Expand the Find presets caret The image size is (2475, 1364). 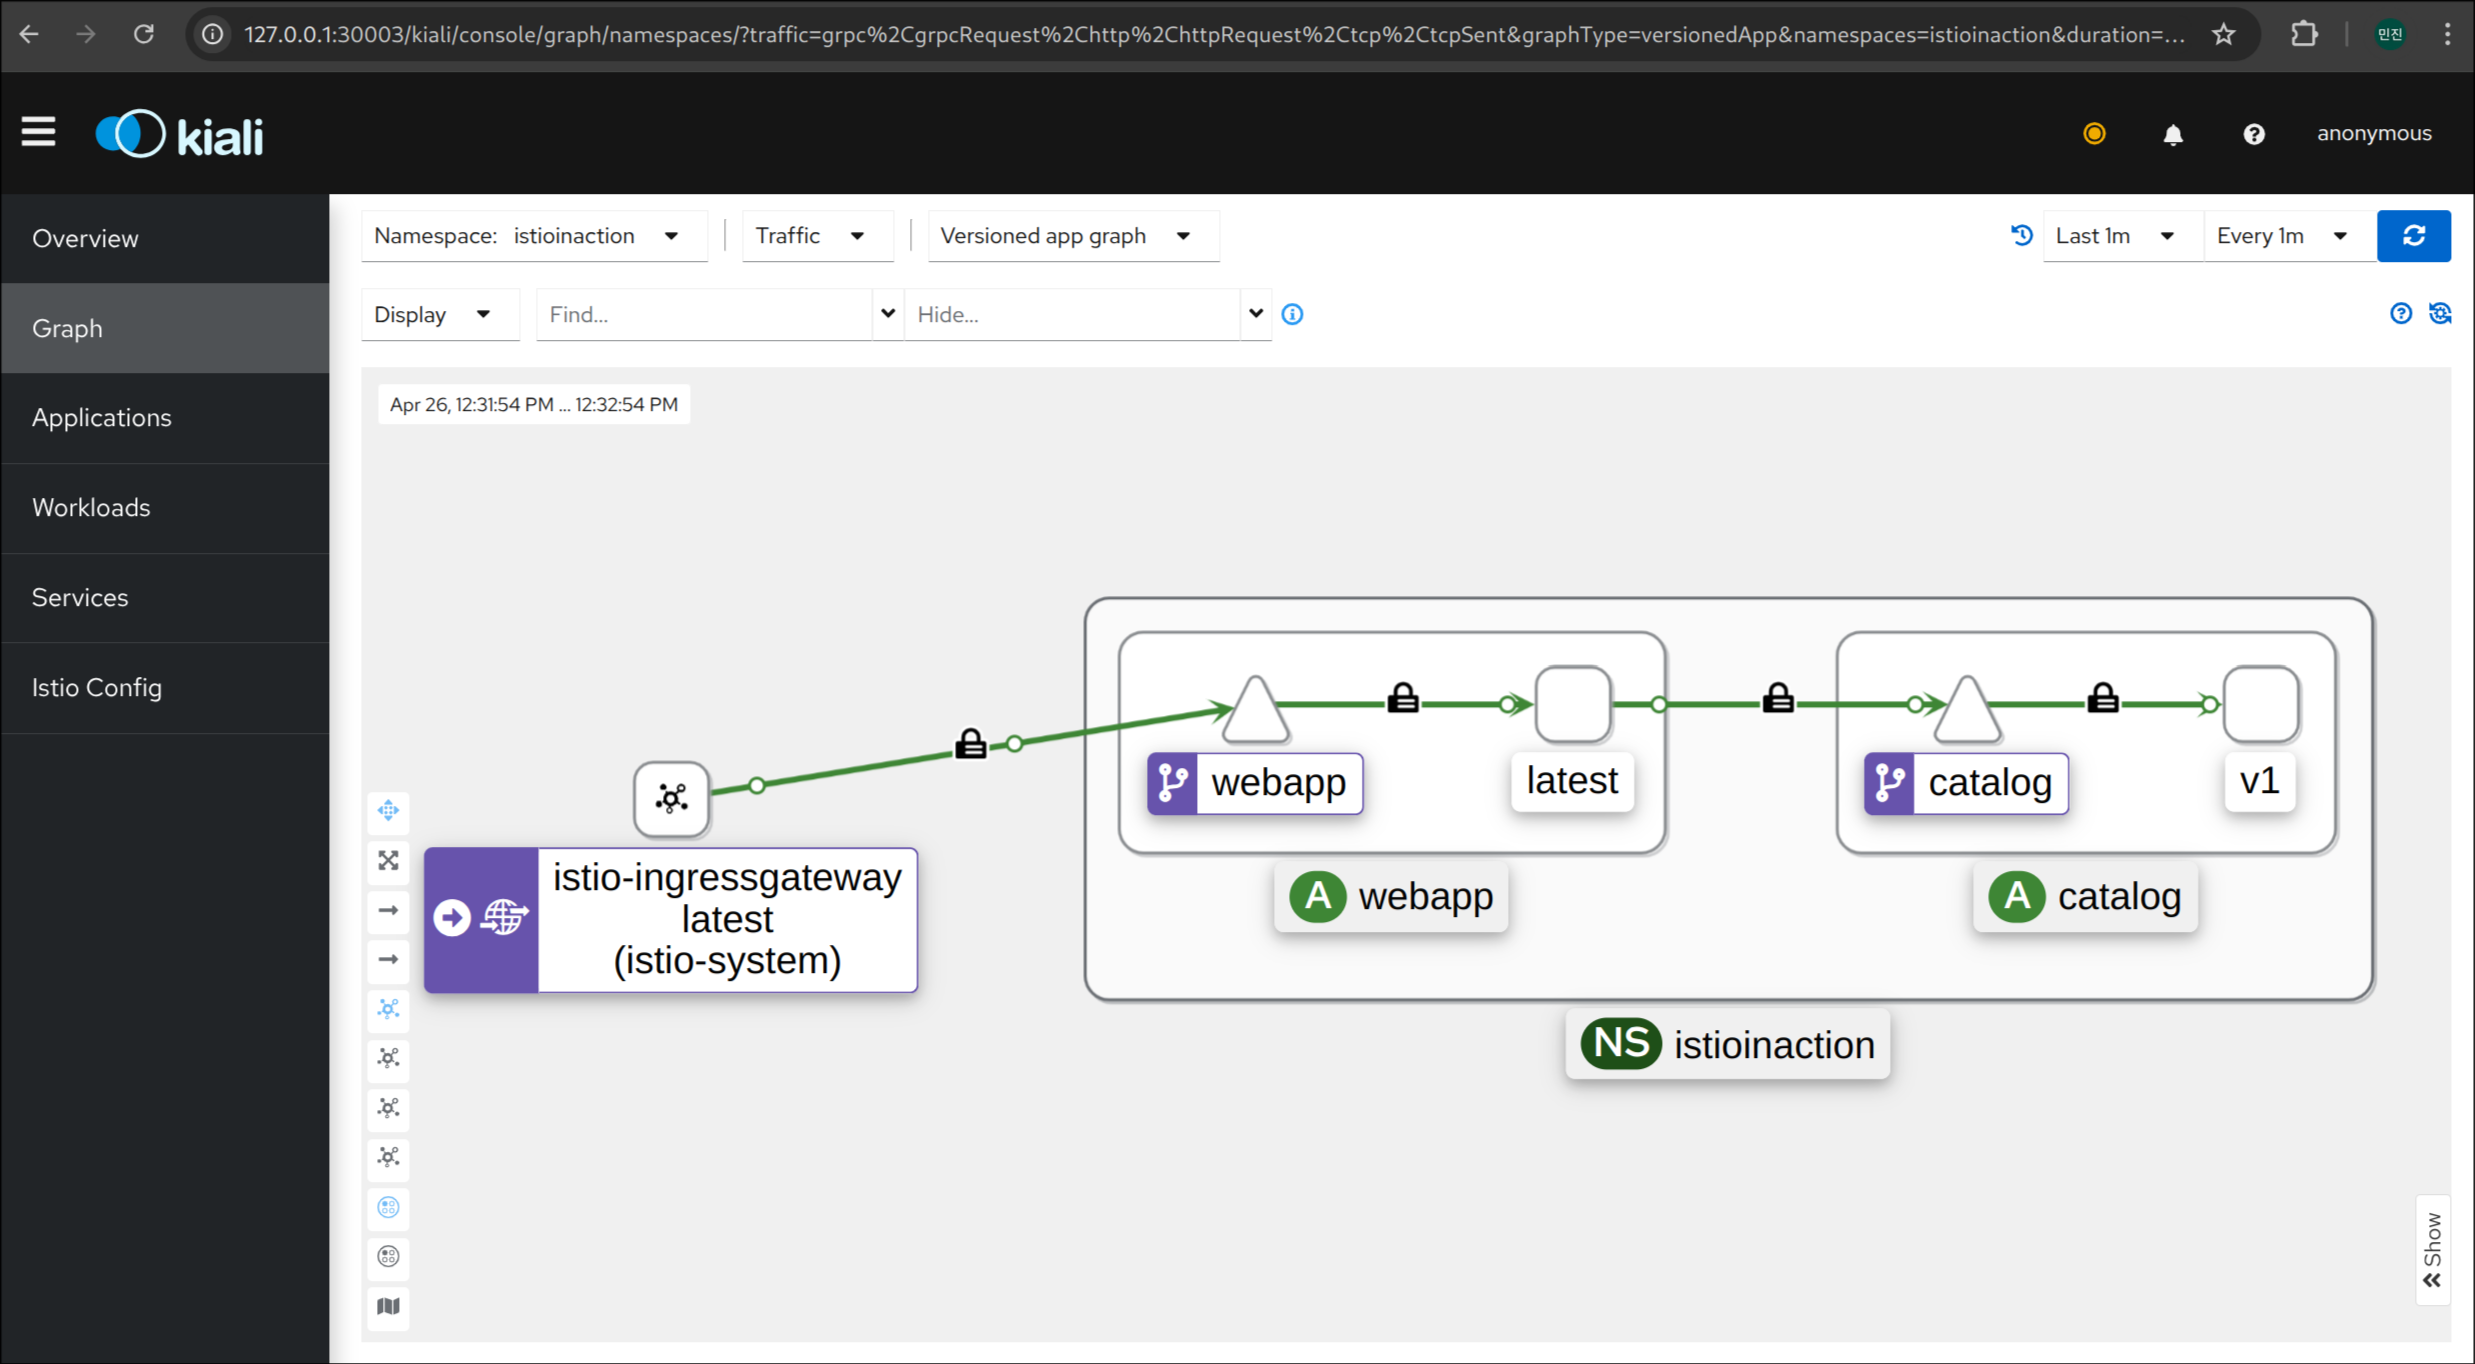[887, 314]
